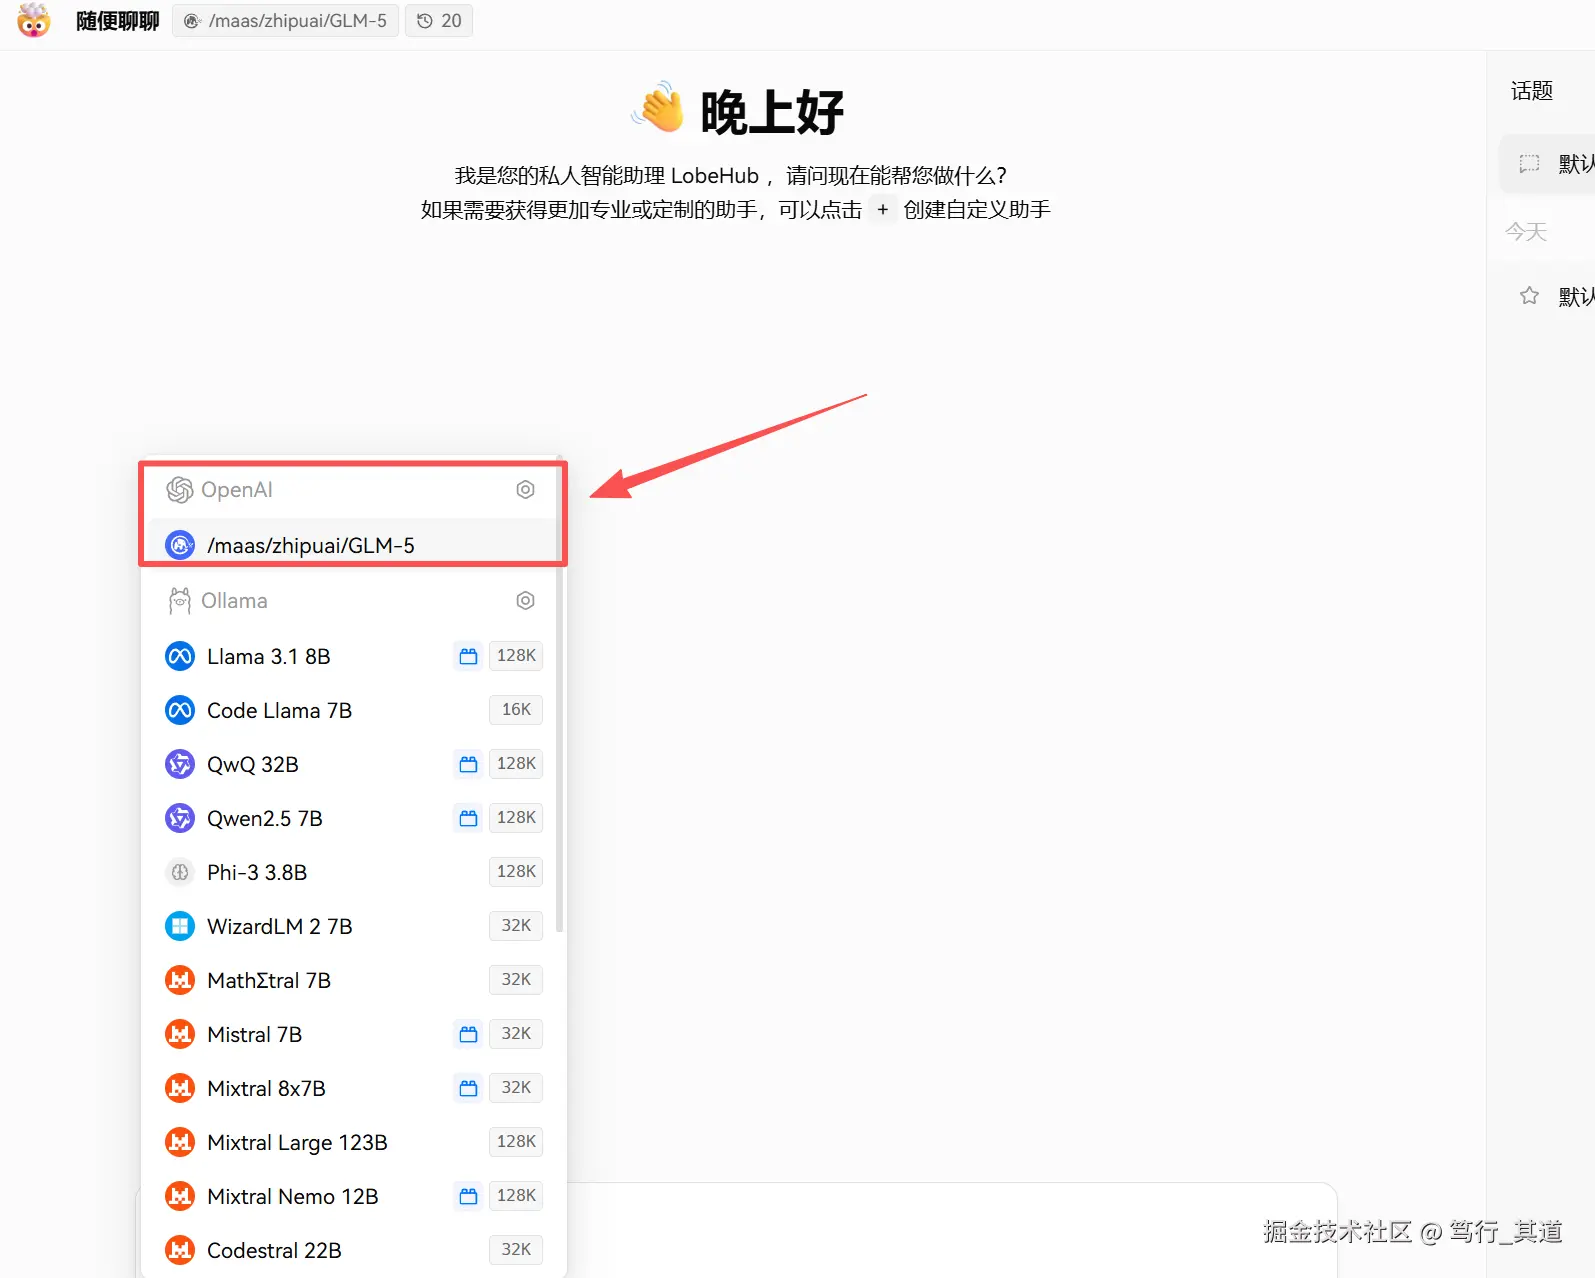Click the function-call icon on QwQ 32B
Viewport: 1595px width, 1278px height.
468,764
